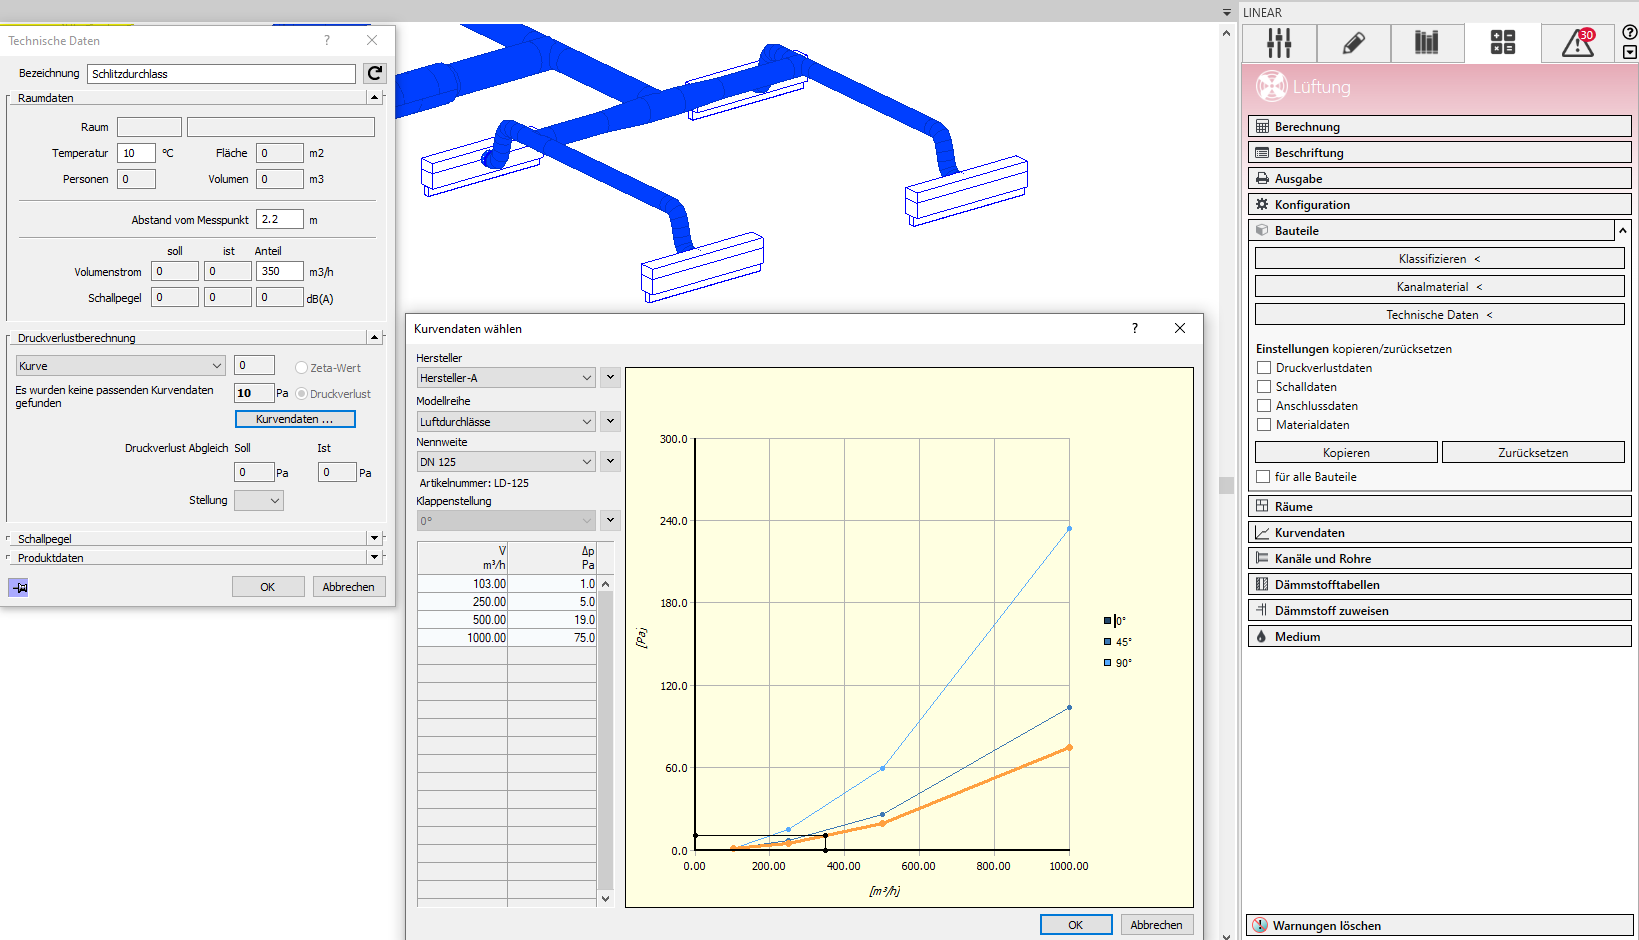Open the library books tab

(x=1427, y=43)
